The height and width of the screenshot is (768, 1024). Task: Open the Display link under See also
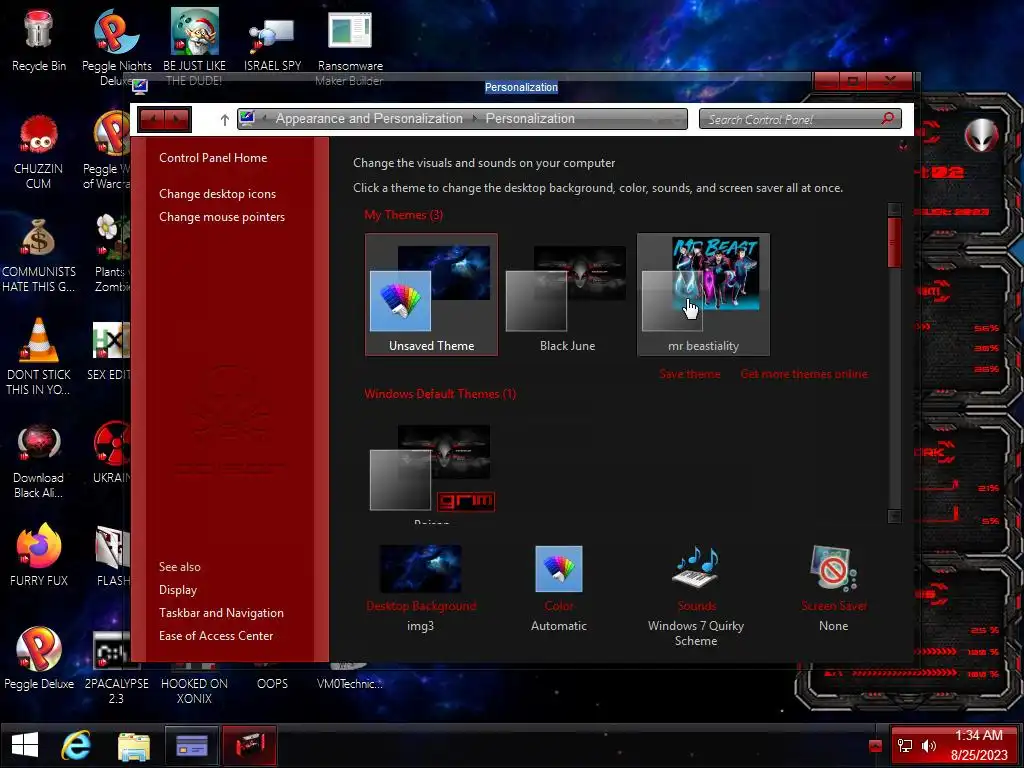coord(178,590)
